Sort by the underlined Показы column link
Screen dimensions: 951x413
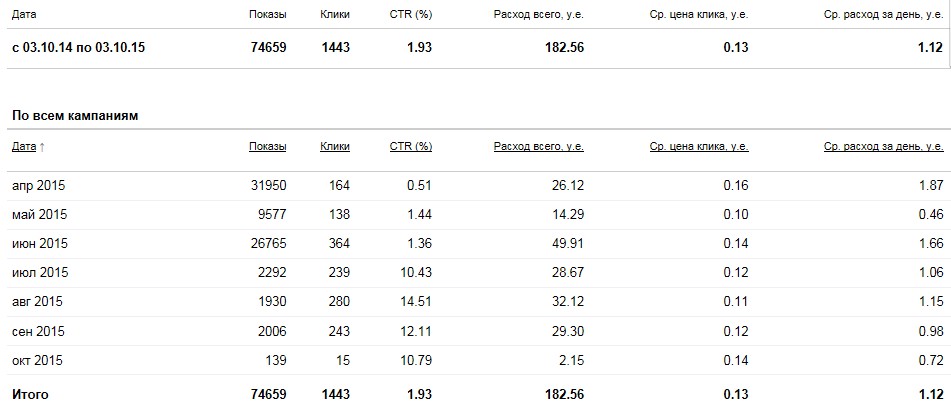coord(267,146)
